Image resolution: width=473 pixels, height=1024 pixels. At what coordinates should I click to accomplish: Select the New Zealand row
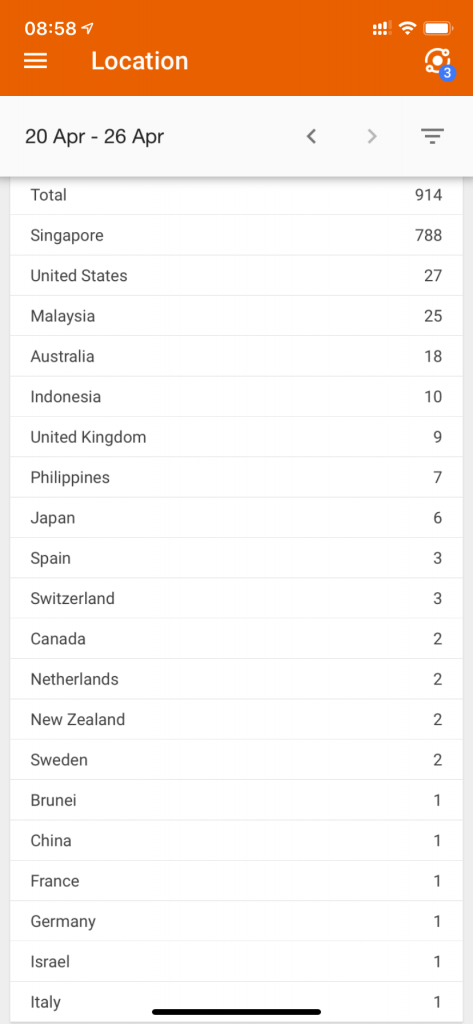click(236, 720)
